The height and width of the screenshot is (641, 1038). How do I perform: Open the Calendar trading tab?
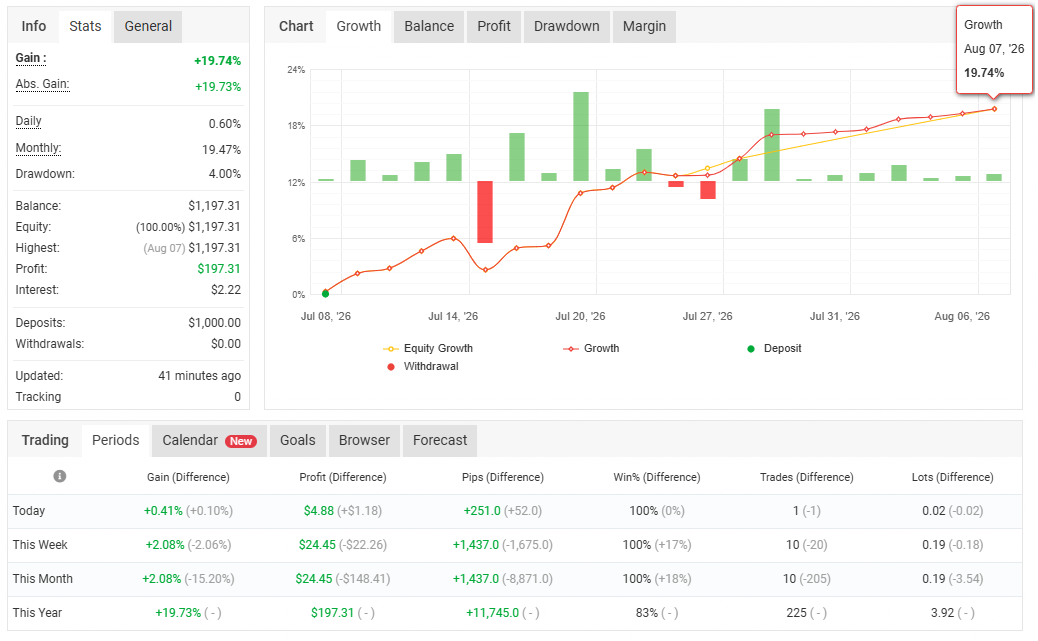[x=209, y=440]
